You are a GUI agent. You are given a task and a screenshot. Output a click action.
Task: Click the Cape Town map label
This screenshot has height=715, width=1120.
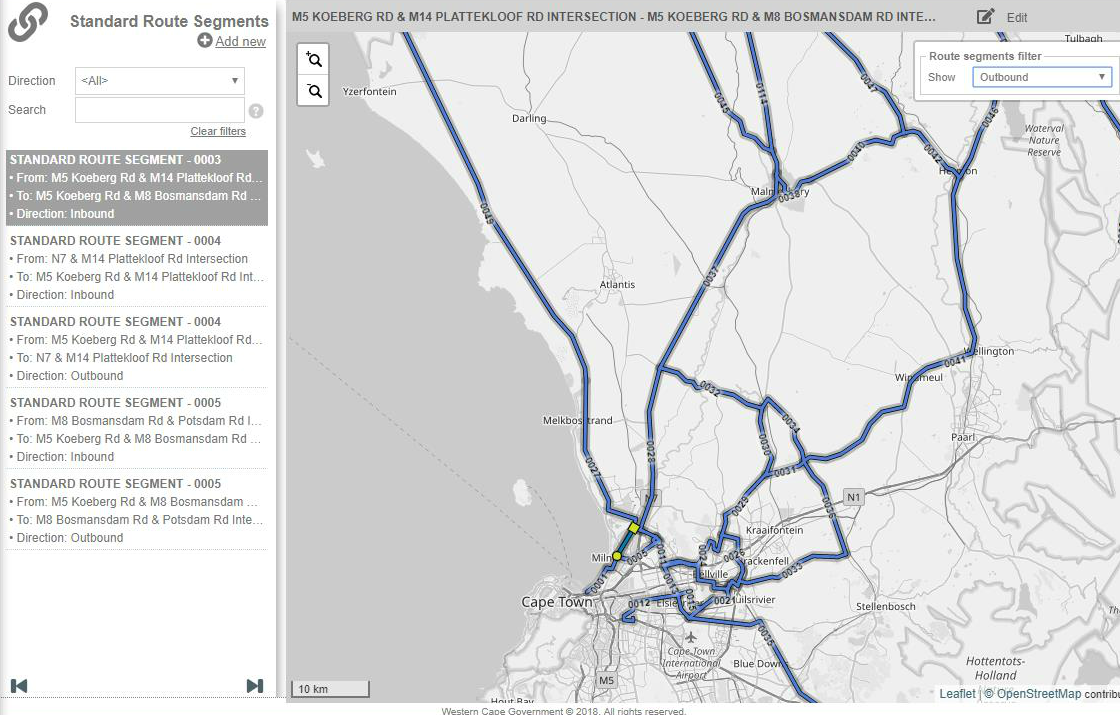coord(556,602)
